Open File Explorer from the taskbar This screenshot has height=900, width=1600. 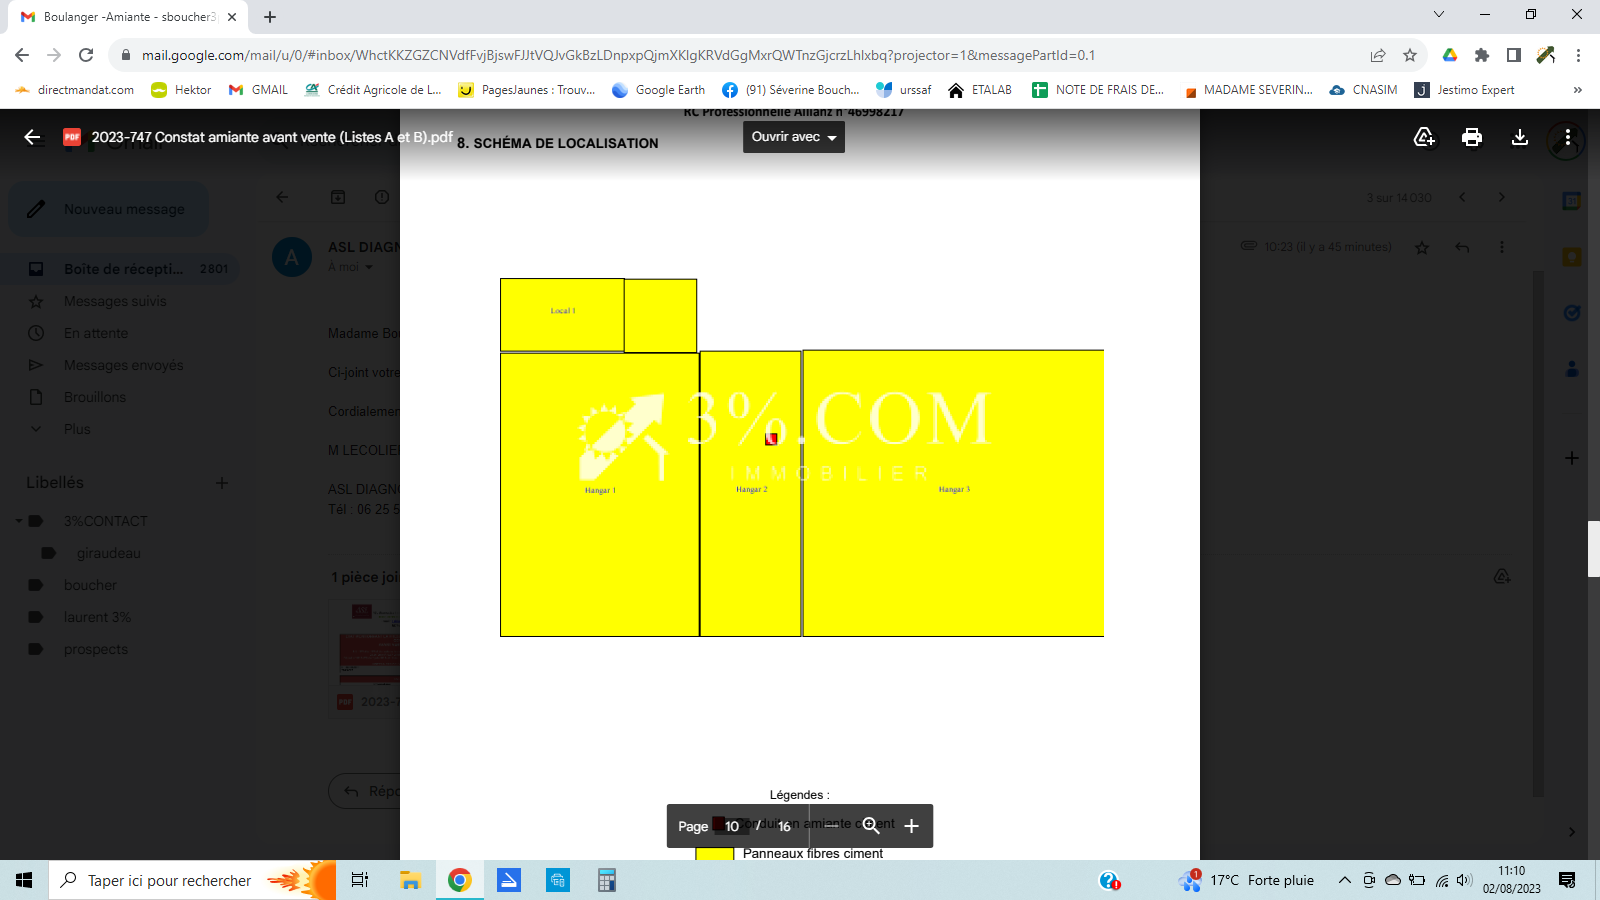(410, 880)
